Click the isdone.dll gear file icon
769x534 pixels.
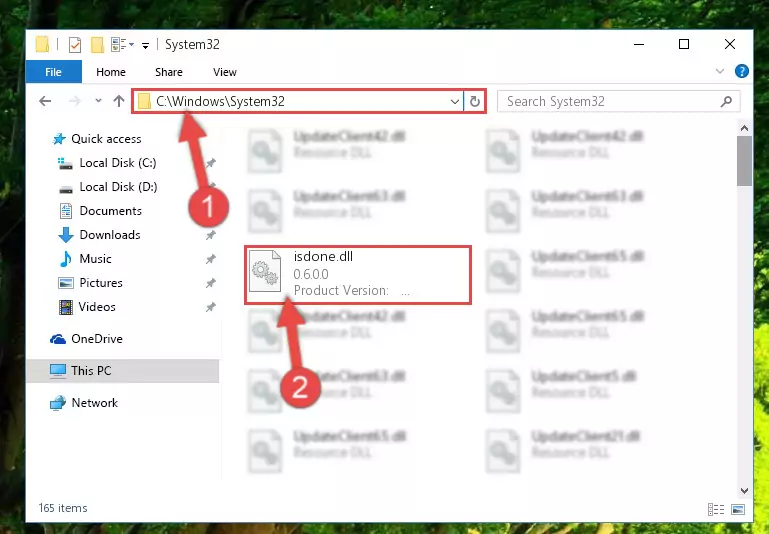click(265, 271)
